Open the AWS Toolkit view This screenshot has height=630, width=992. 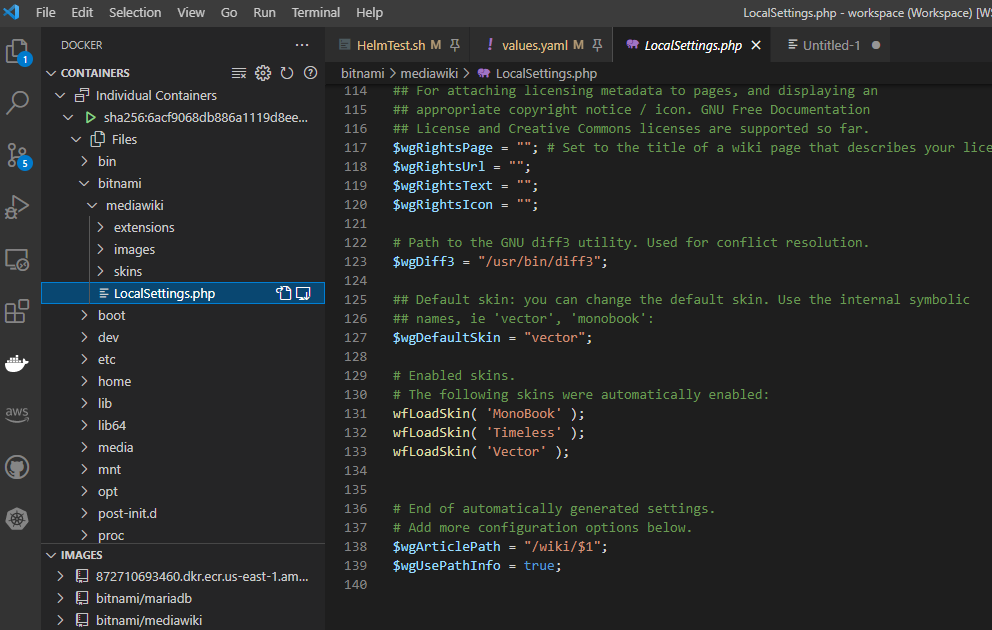pyautogui.click(x=17, y=414)
